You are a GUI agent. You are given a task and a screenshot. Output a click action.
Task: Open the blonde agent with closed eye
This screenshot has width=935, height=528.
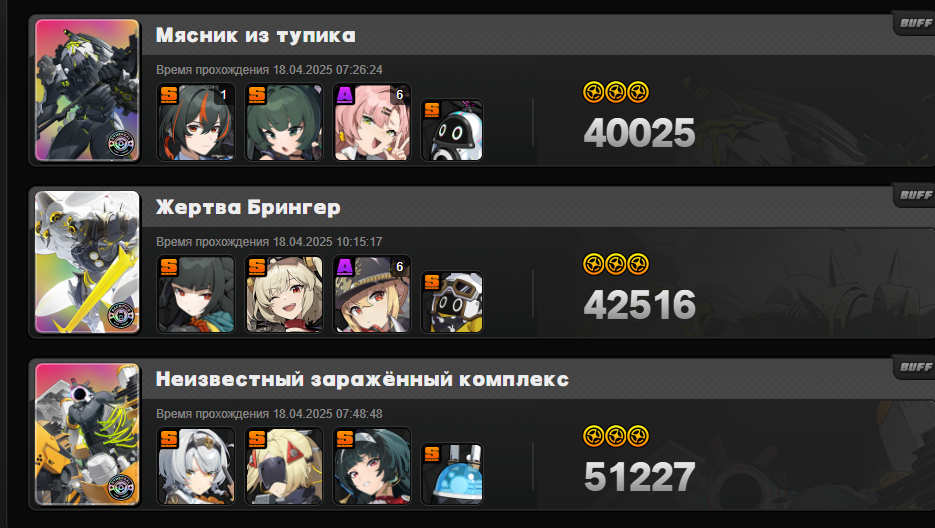point(284,294)
